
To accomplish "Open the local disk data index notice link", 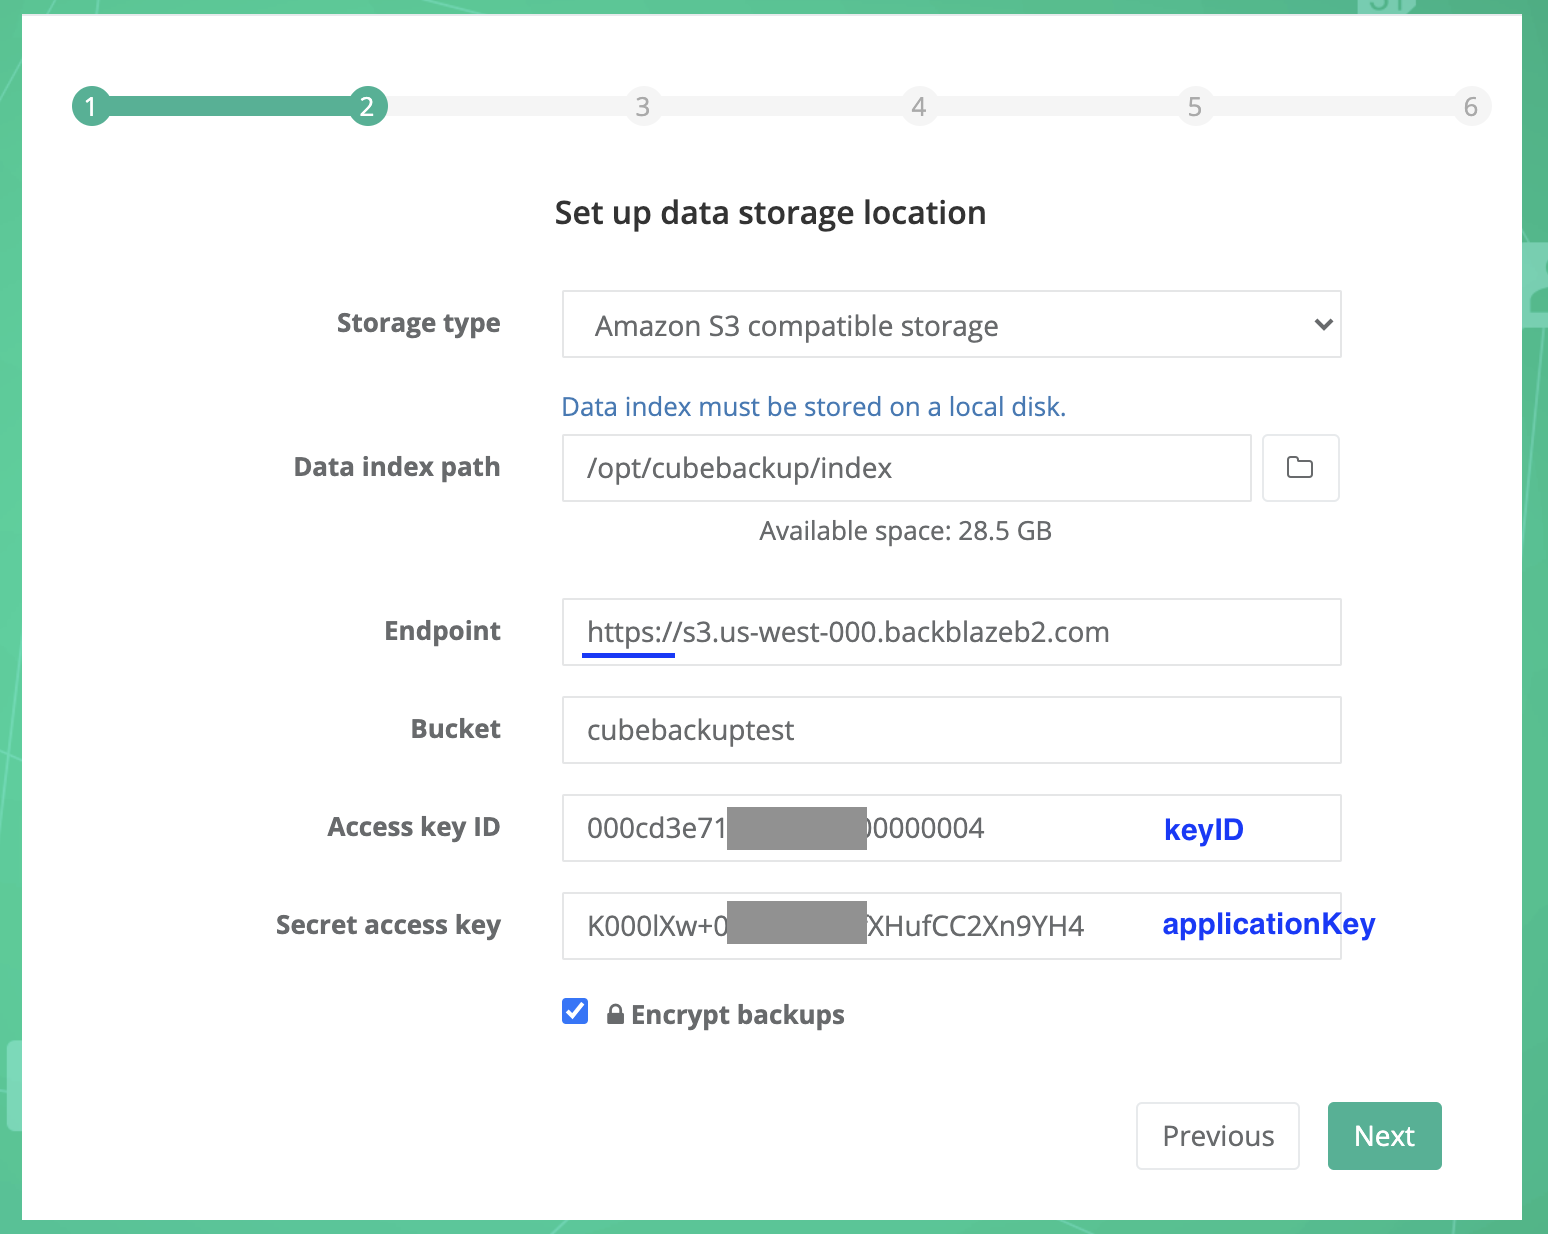I will 813,406.
